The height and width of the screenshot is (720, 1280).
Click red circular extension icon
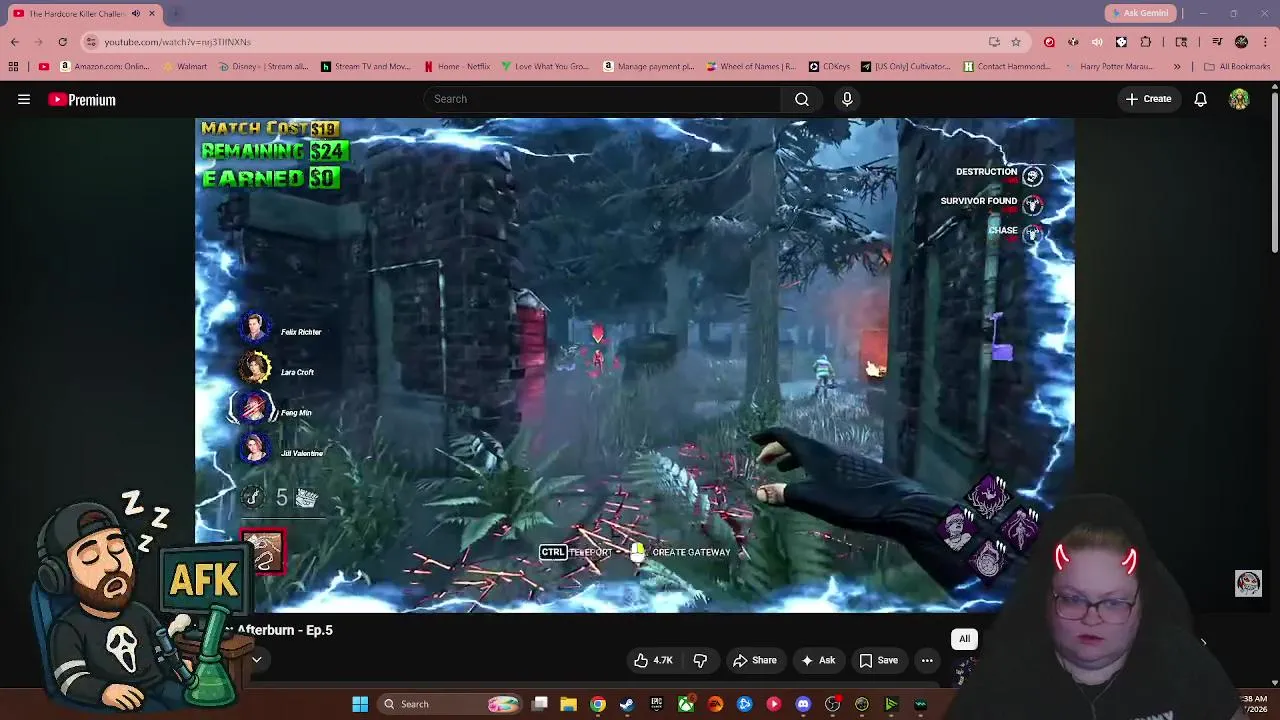point(1049,42)
